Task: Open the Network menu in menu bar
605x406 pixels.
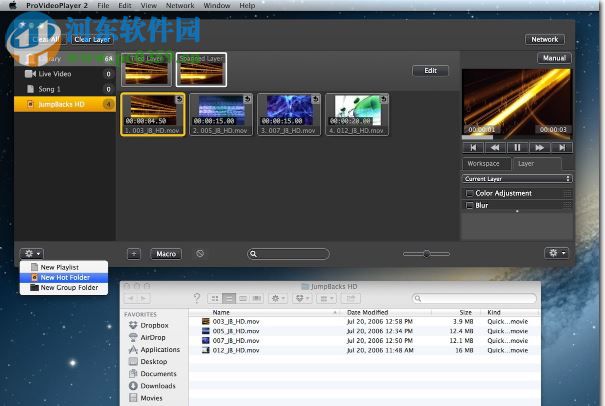Action: pos(180,5)
